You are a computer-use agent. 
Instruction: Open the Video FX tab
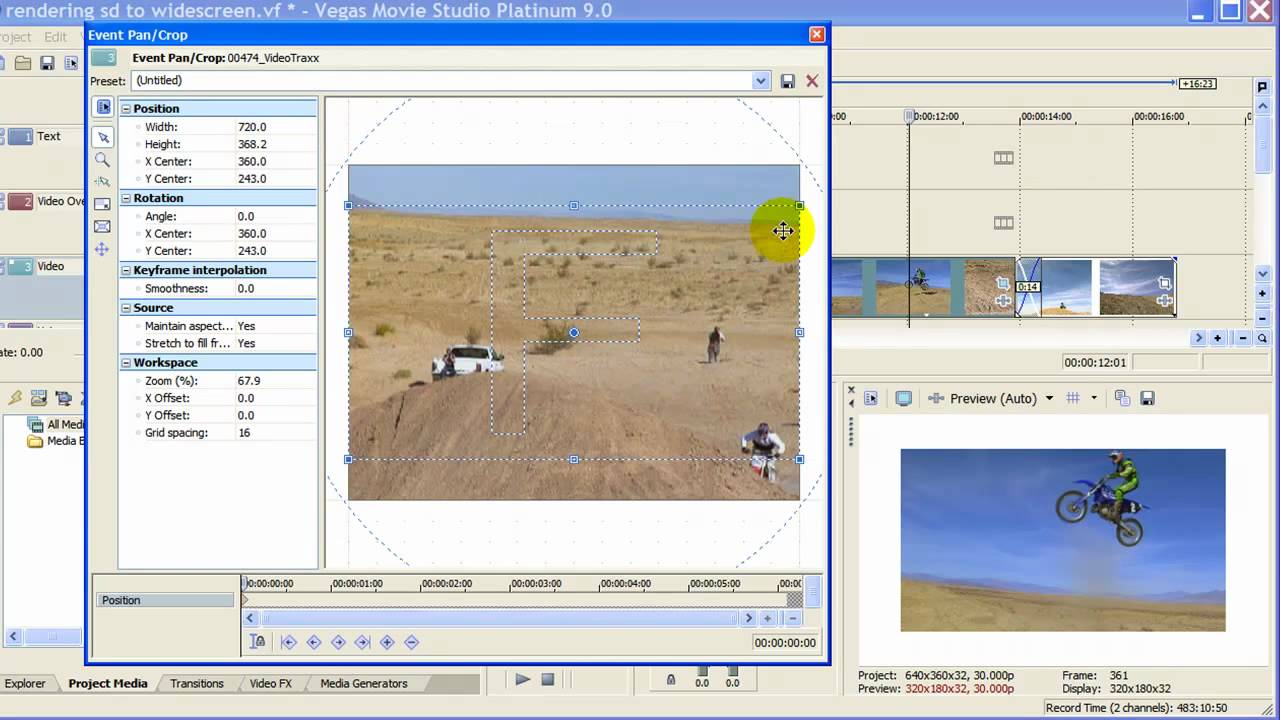coord(271,684)
